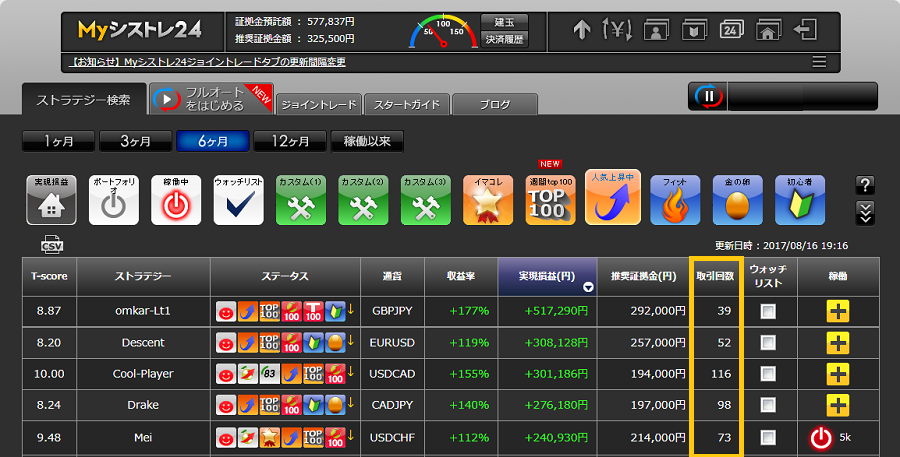Select the 週間top100 filter icon
Image resolution: width=900 pixels, height=457 pixels.
(550, 199)
